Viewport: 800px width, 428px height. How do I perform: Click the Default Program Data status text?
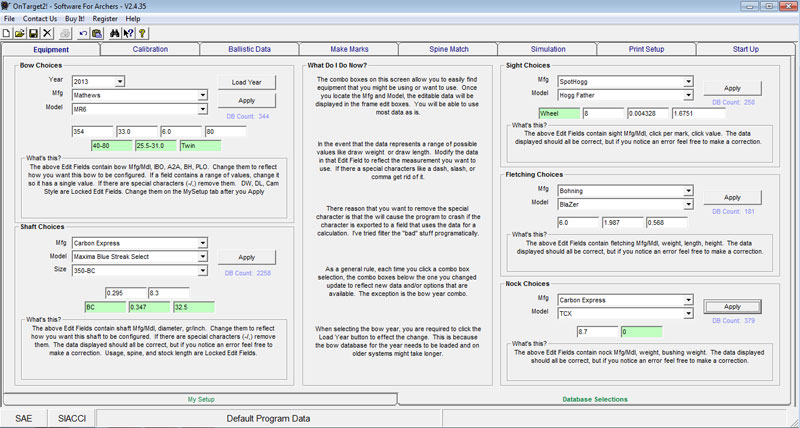[x=268, y=418]
